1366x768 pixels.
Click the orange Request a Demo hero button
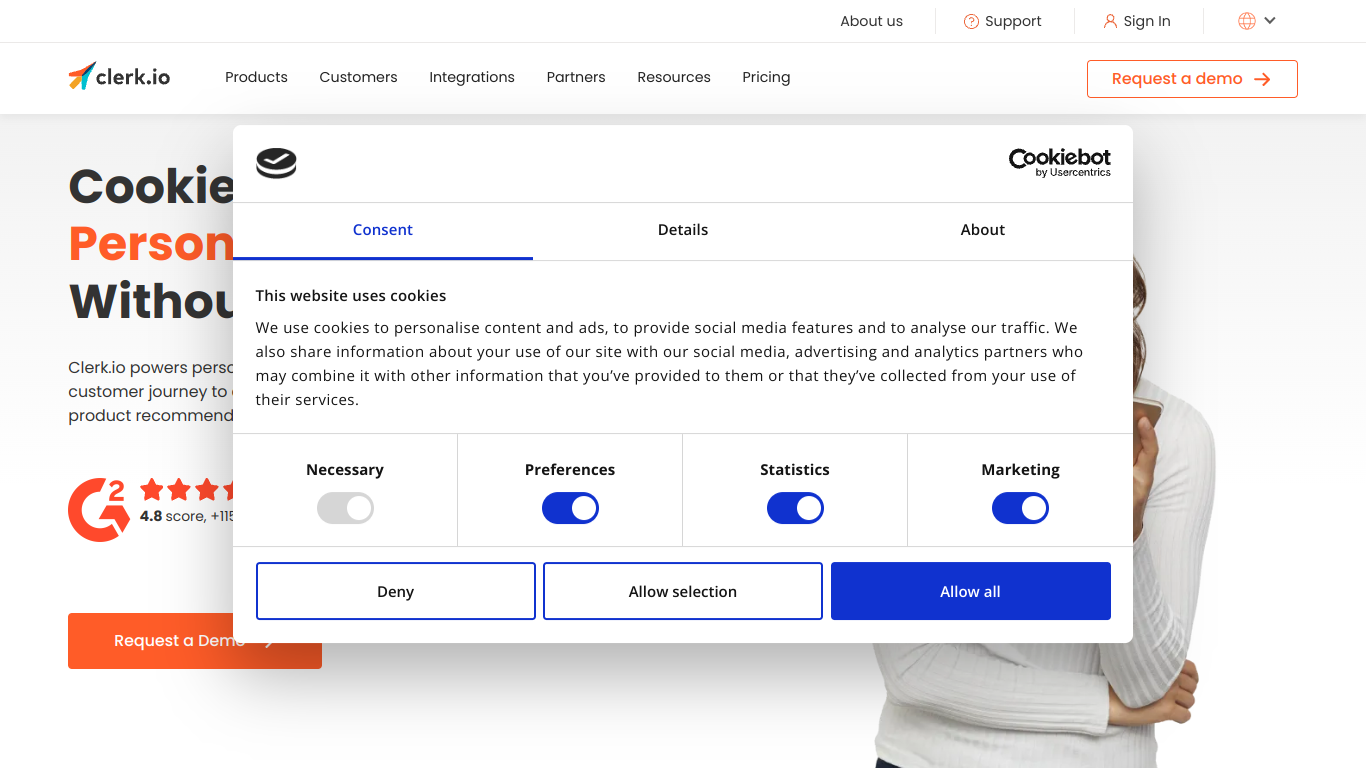click(195, 641)
